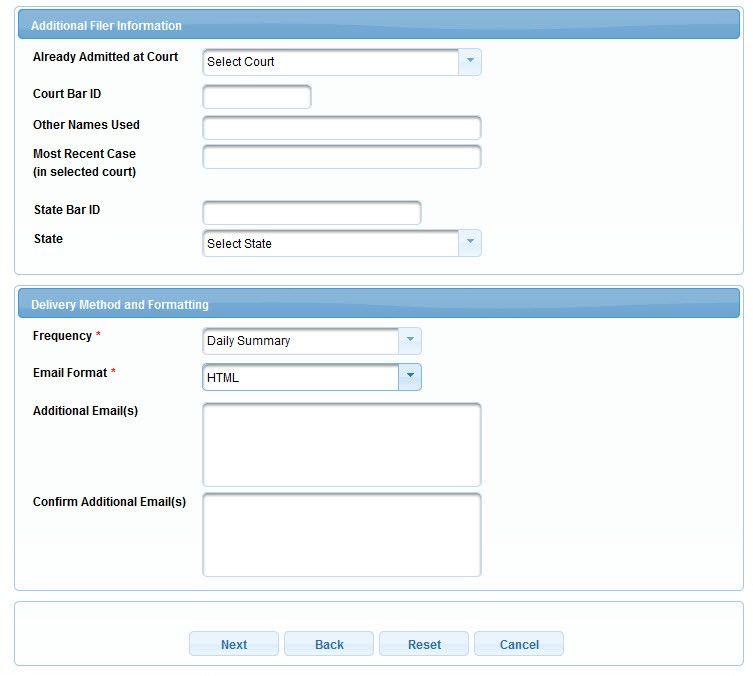Click the Additional Filer Information header
753x676 pixels.
coord(107,25)
